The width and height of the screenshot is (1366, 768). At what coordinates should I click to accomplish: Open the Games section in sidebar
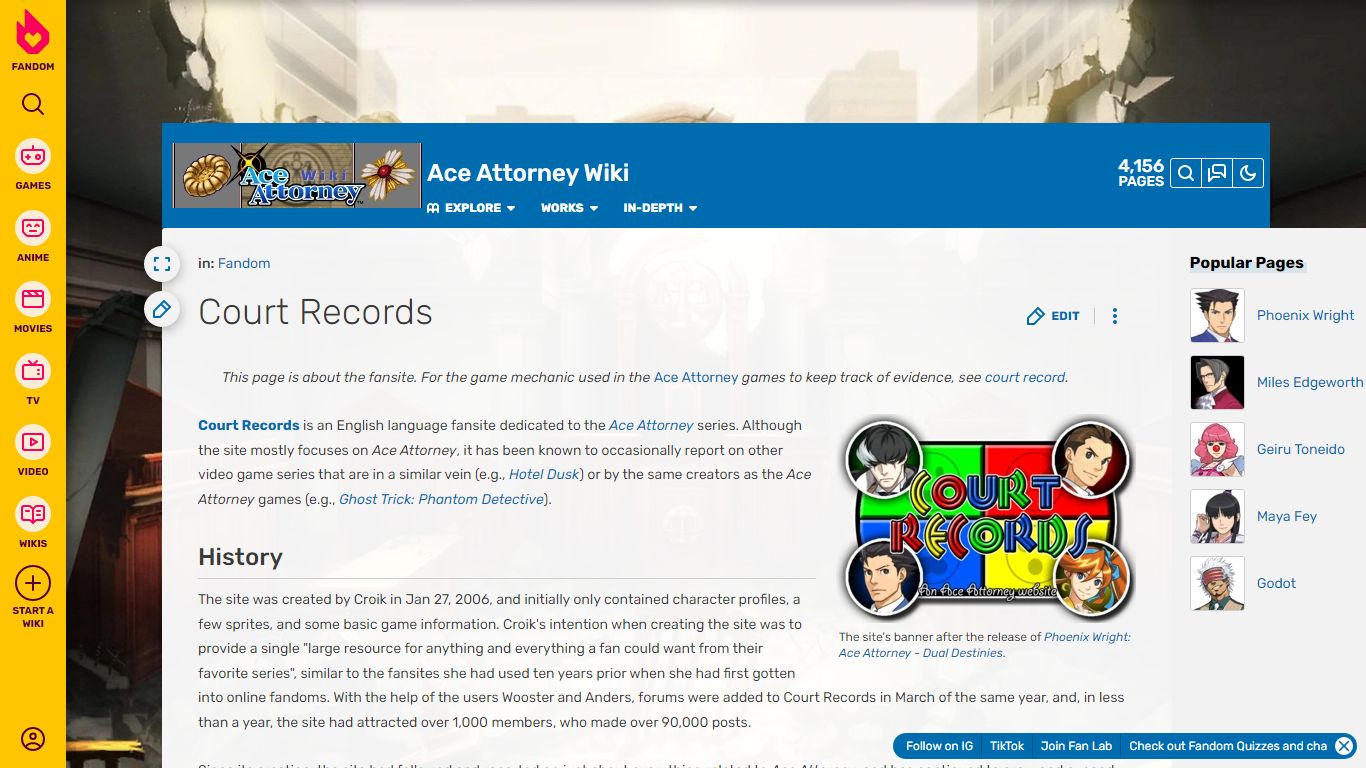(33, 165)
